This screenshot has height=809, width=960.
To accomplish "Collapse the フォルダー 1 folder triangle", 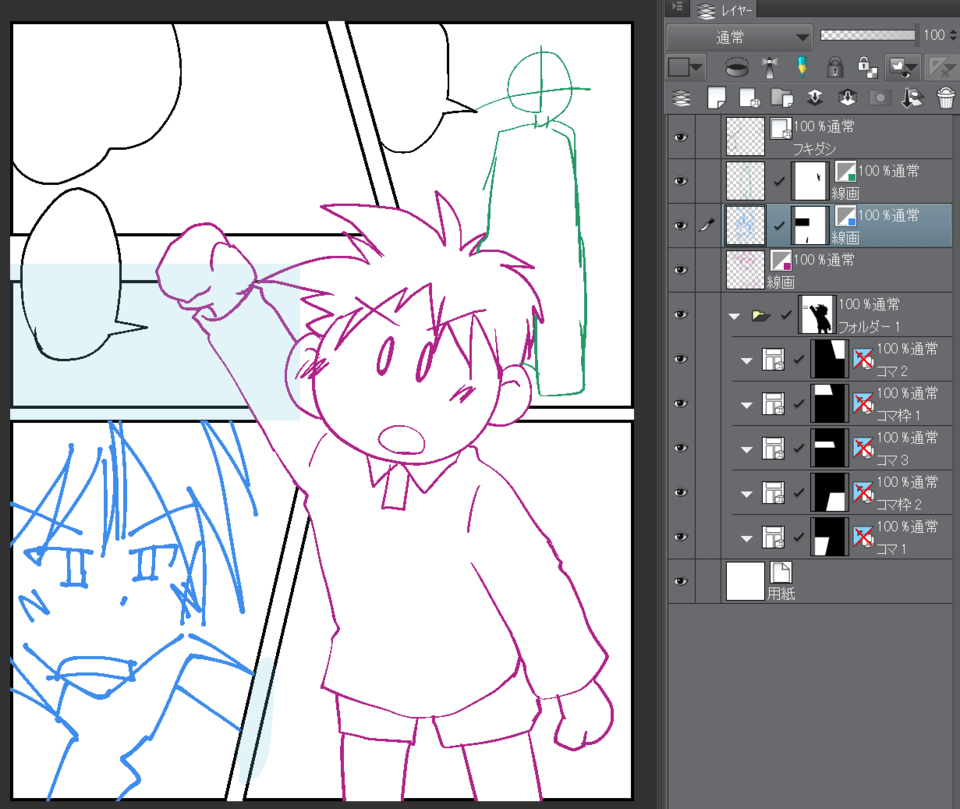I will 735,316.
